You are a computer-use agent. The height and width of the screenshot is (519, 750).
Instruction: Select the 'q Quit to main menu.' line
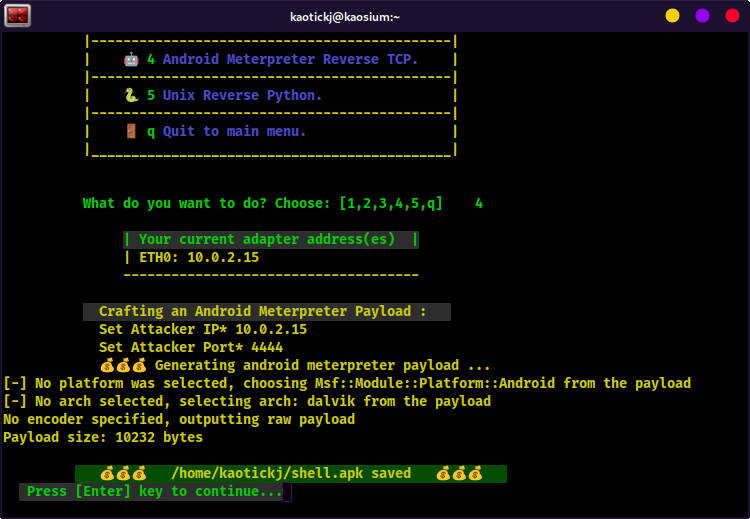(226, 131)
